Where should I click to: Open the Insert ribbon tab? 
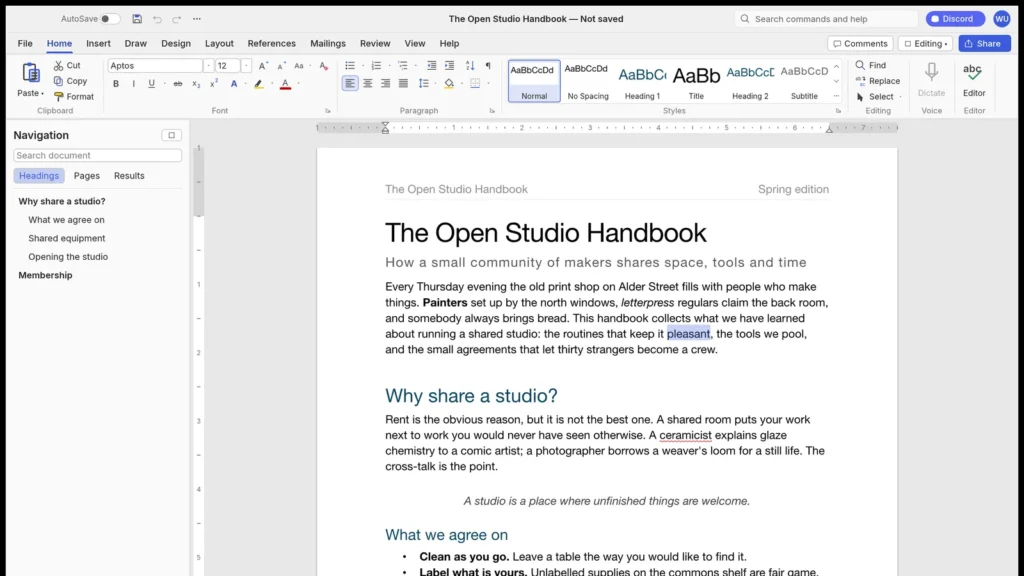[x=98, y=44]
